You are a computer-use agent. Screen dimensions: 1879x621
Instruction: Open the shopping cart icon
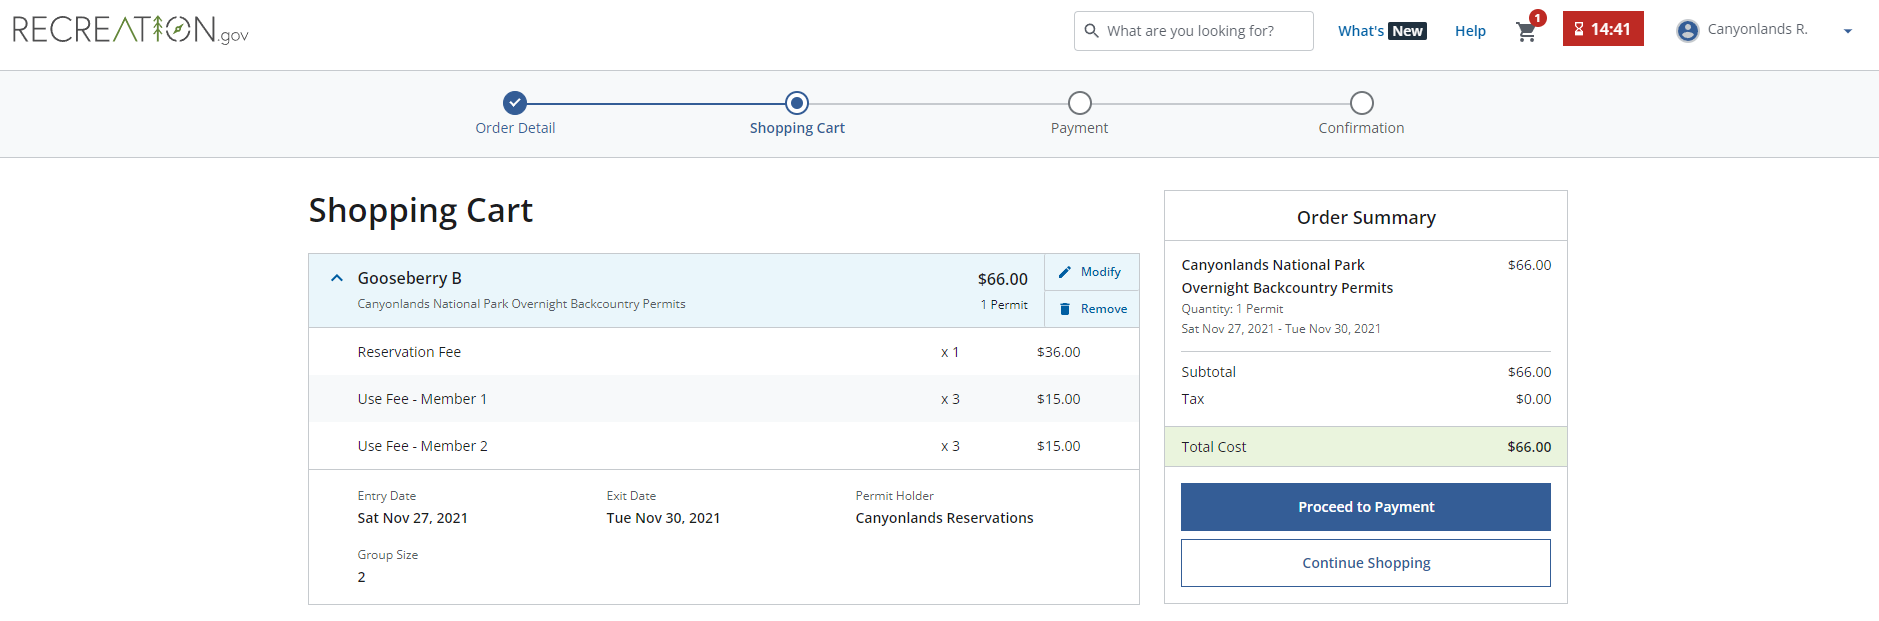(x=1526, y=32)
